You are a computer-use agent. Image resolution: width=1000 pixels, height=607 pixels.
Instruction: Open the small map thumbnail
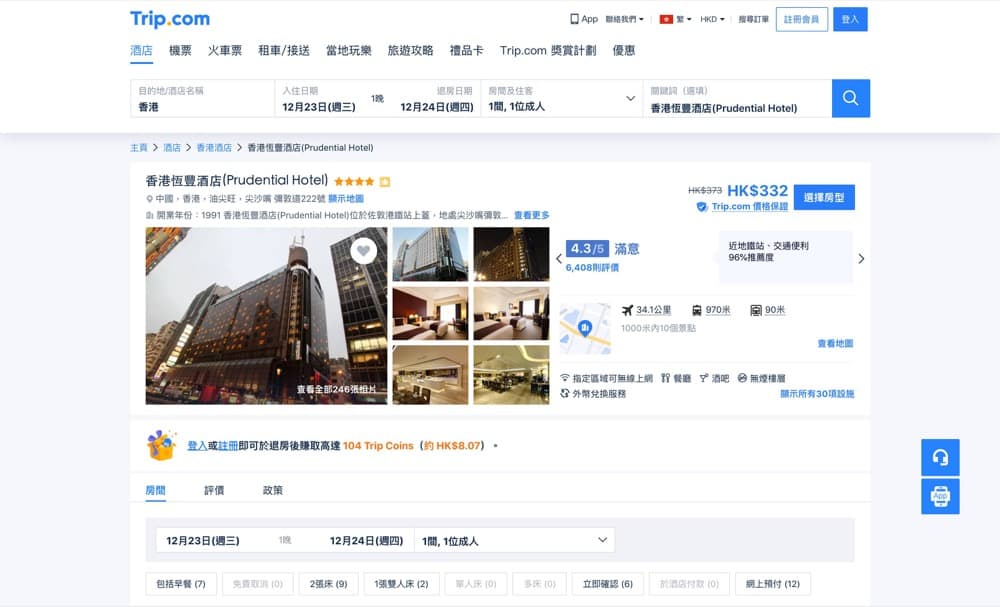pyautogui.click(x=585, y=328)
